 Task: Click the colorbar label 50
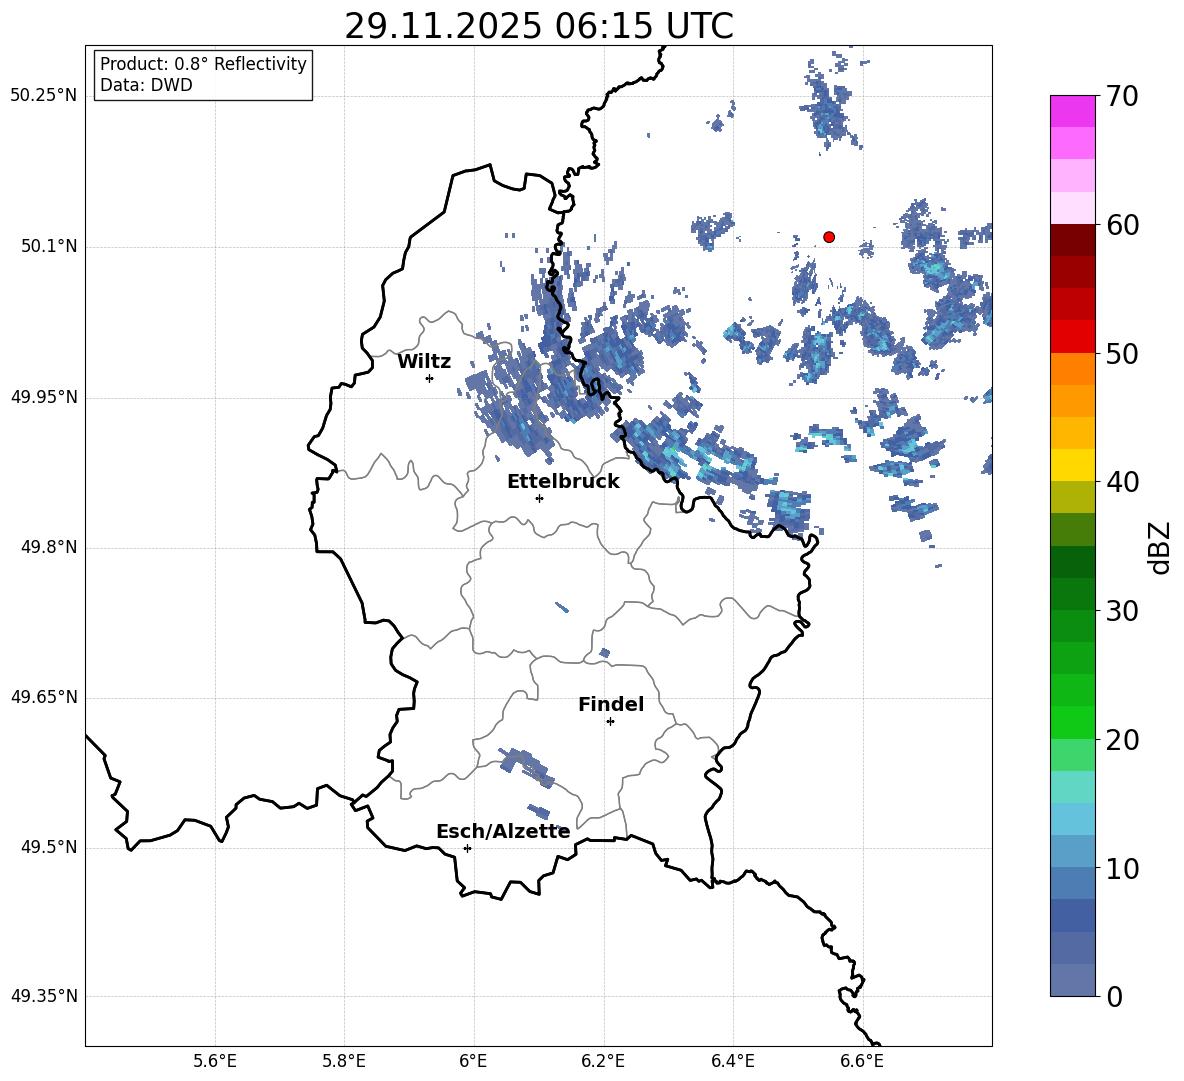click(x=1122, y=353)
